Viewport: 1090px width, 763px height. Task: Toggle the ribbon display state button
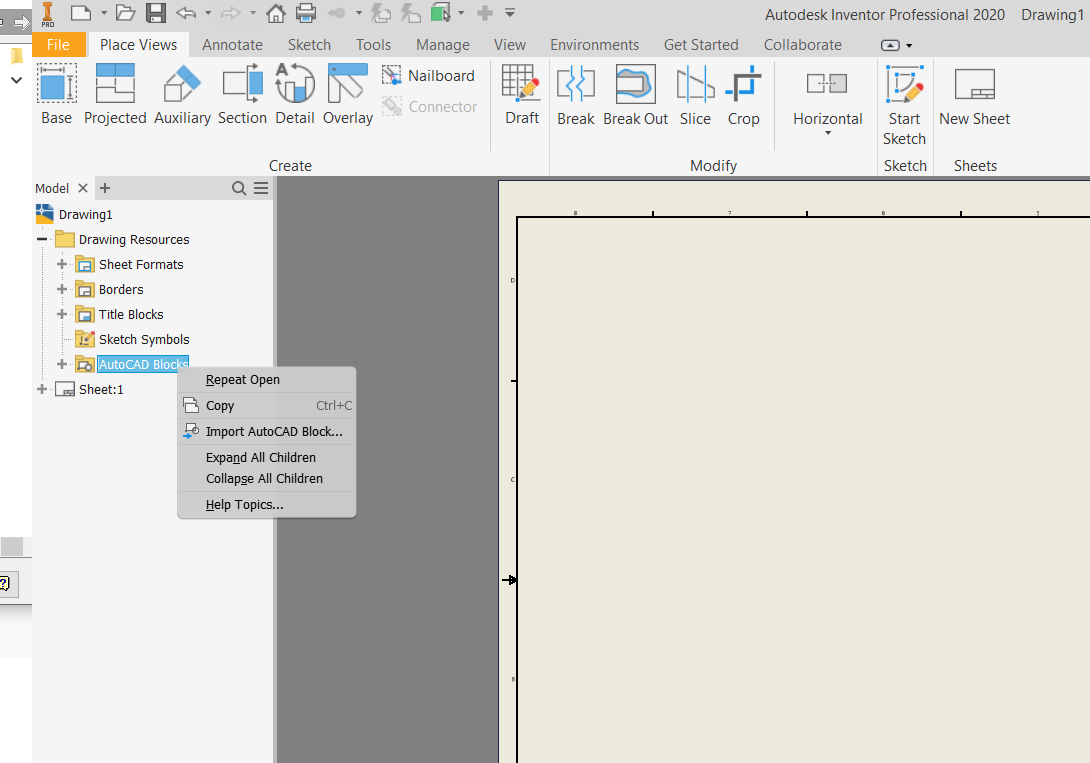click(890, 45)
